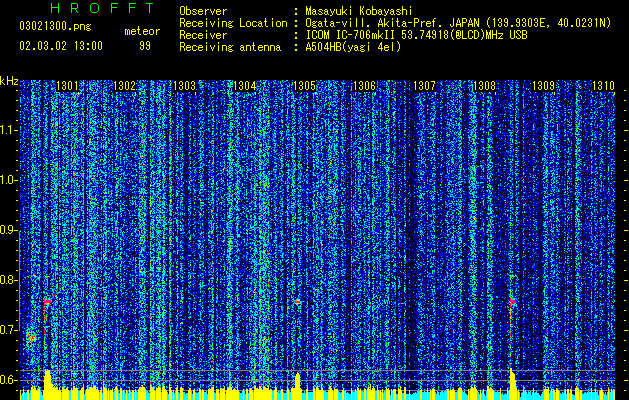Click the HROFFT title text
Screen dimensions: 629x400
click(x=102, y=8)
